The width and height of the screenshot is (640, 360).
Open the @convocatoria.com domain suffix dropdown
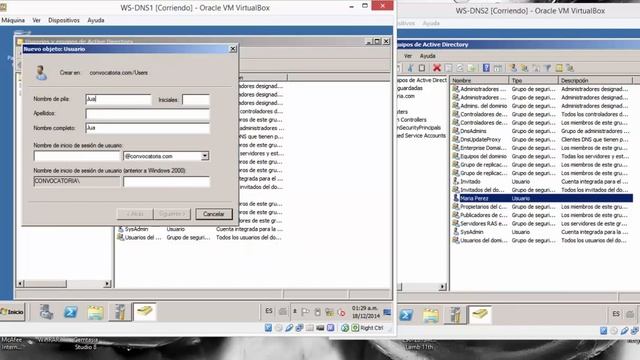(x=204, y=156)
